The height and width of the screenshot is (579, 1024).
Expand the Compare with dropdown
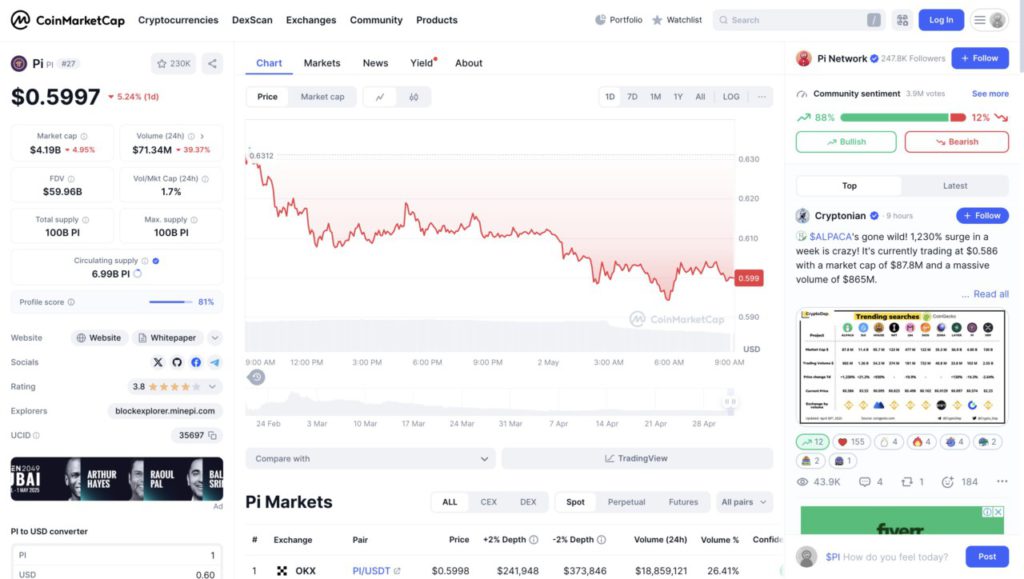(370, 459)
